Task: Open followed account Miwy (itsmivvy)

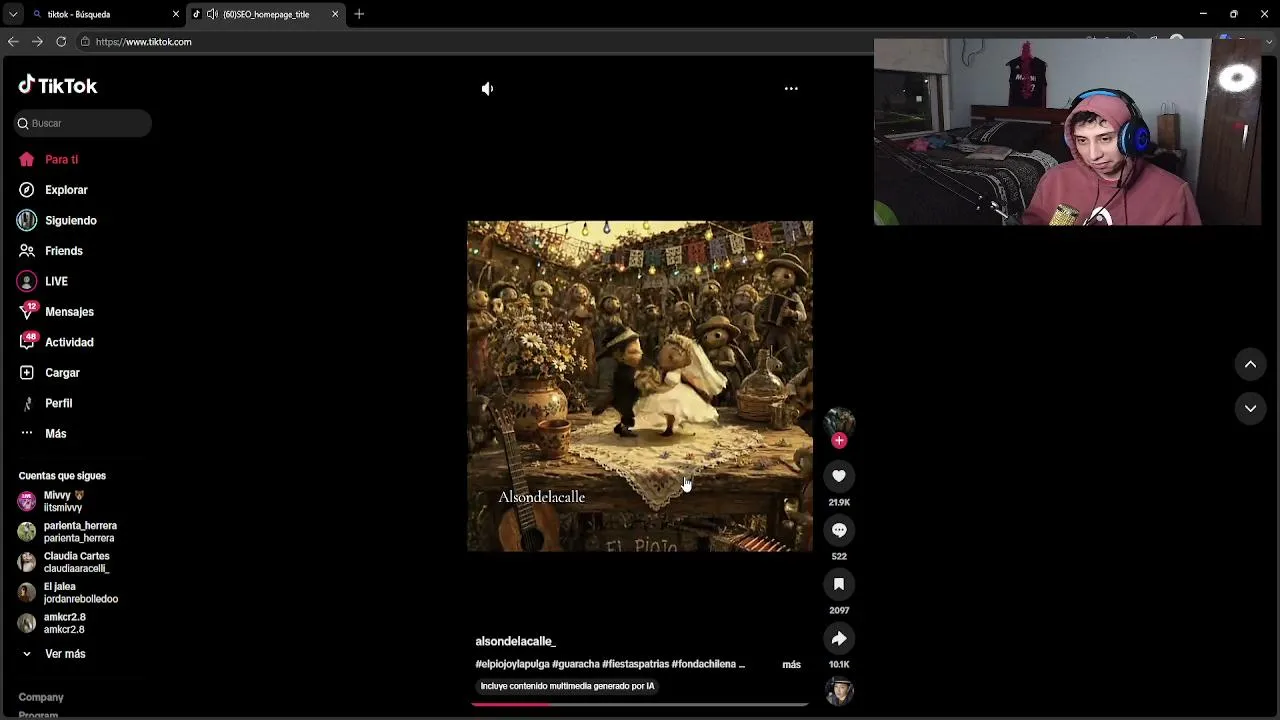Action: point(64,502)
